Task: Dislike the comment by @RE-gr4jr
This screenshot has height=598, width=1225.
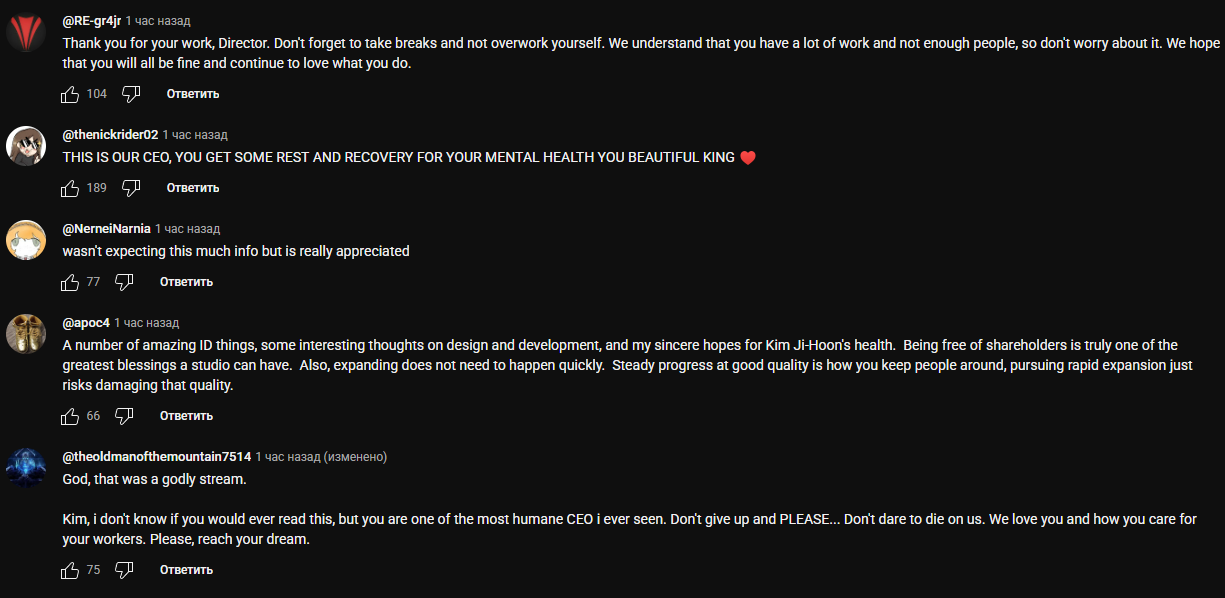Action: pos(131,94)
